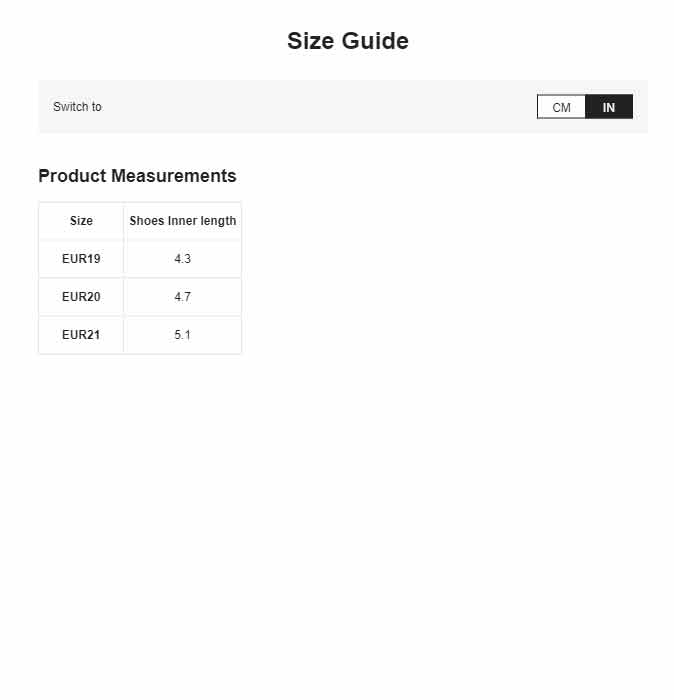
Task: Click the Switch to label
Action: click(77, 107)
